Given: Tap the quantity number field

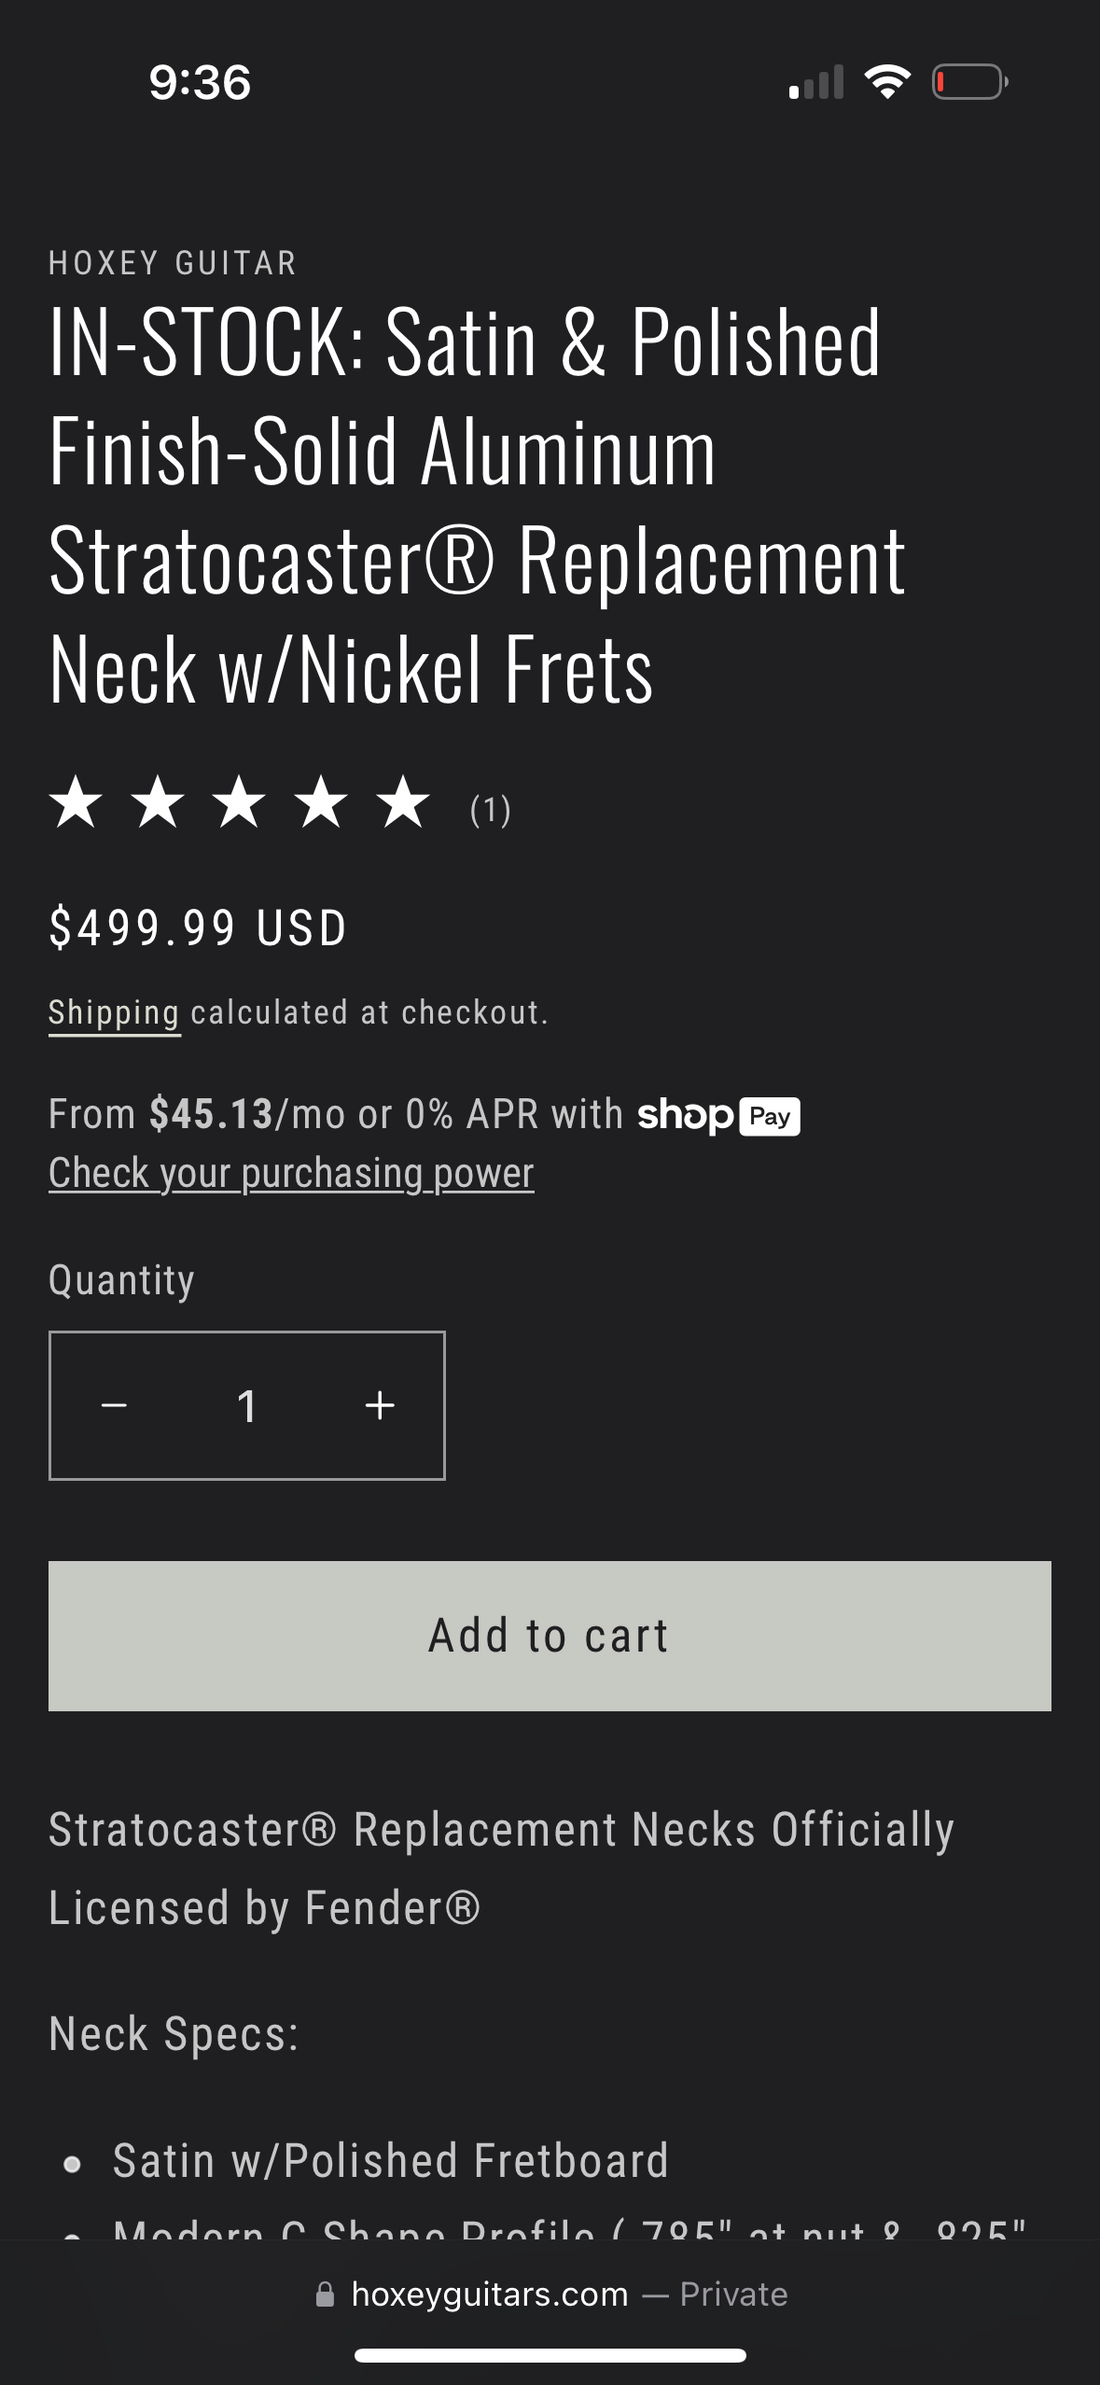Looking at the screenshot, I should pos(247,1406).
